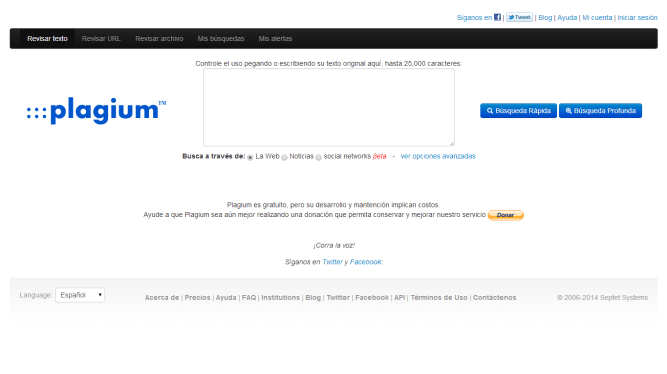Open the Mis alertas tab
The height and width of the screenshot is (374, 667).
coord(275,39)
